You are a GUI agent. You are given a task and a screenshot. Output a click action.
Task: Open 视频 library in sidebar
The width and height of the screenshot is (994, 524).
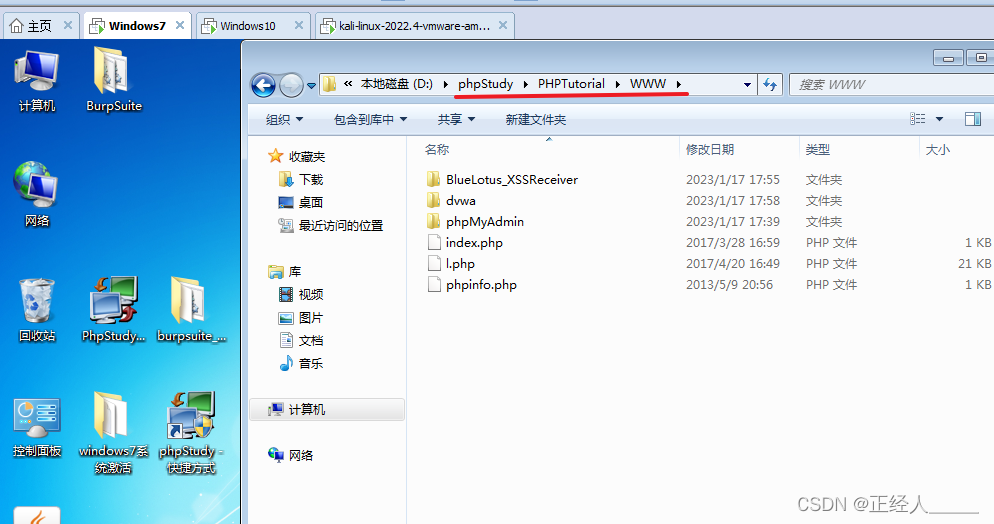tap(301, 294)
